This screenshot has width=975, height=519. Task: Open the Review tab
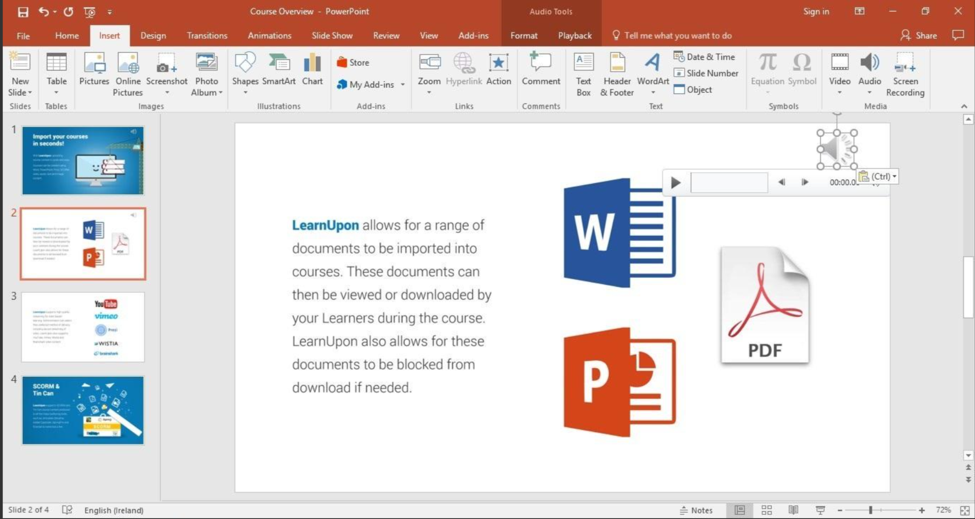tap(386, 35)
